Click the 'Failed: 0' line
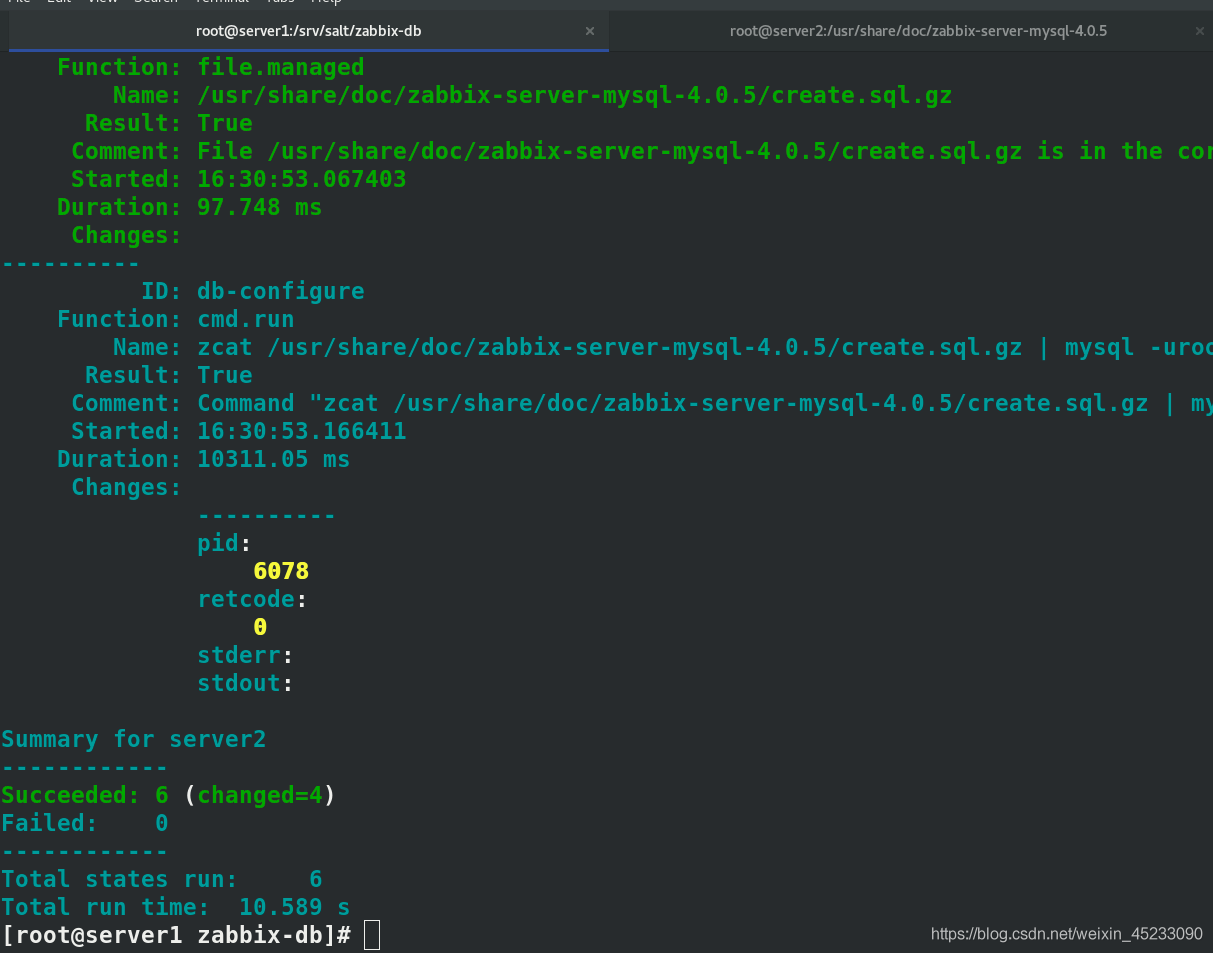The height and width of the screenshot is (953, 1213). [85, 823]
